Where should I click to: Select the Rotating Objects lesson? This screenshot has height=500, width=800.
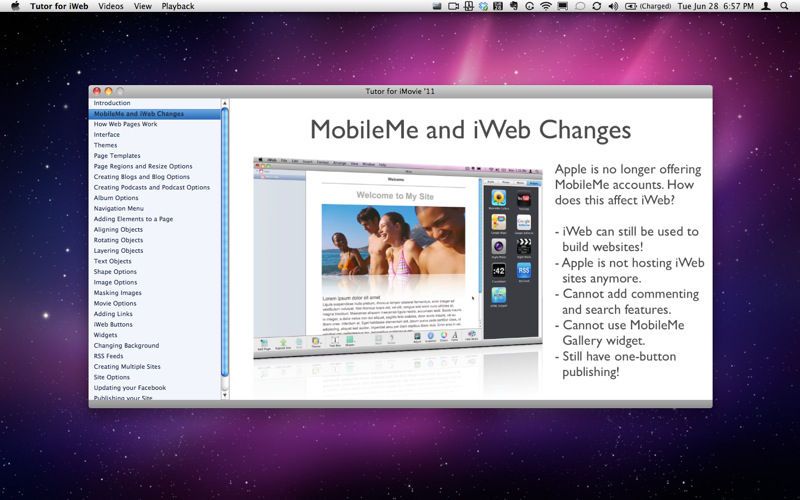click(x=155, y=240)
